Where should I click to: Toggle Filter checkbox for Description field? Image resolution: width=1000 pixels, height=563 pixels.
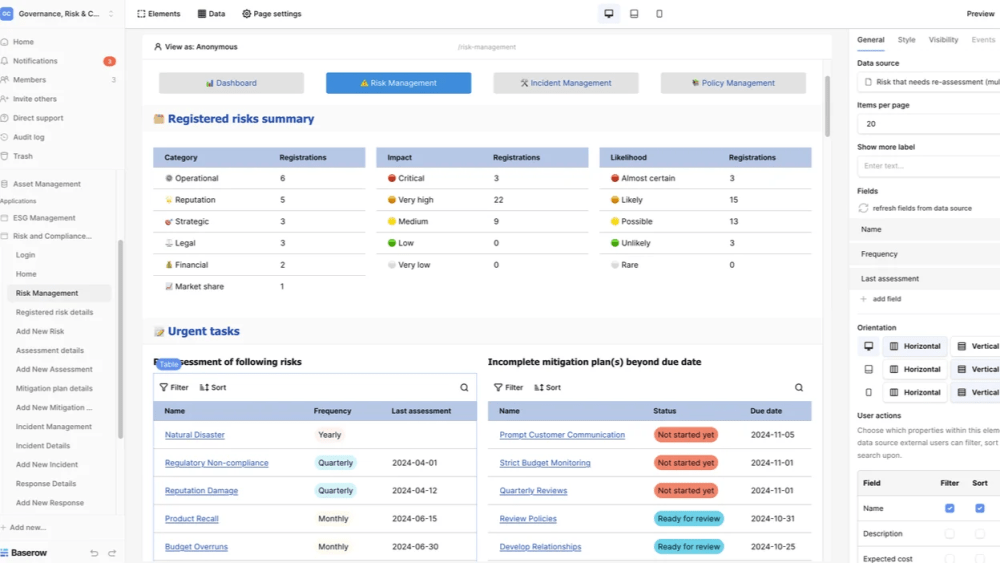tap(950, 534)
